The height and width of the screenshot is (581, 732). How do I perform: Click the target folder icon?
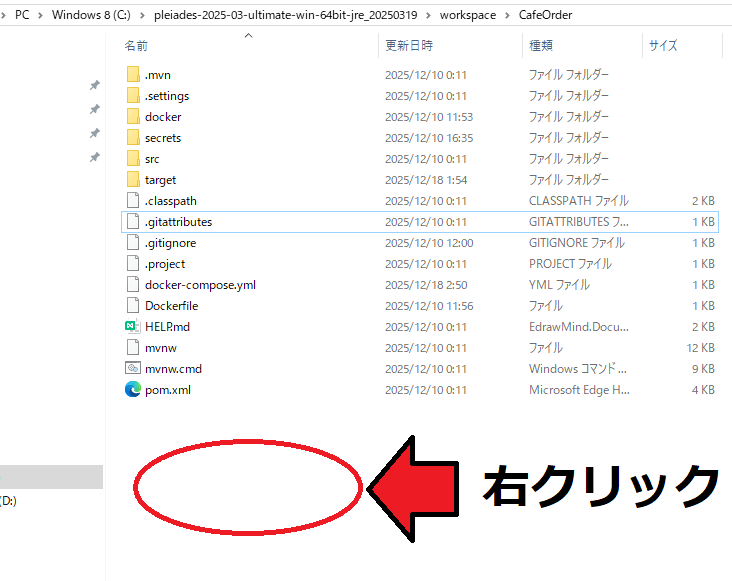[x=135, y=180]
